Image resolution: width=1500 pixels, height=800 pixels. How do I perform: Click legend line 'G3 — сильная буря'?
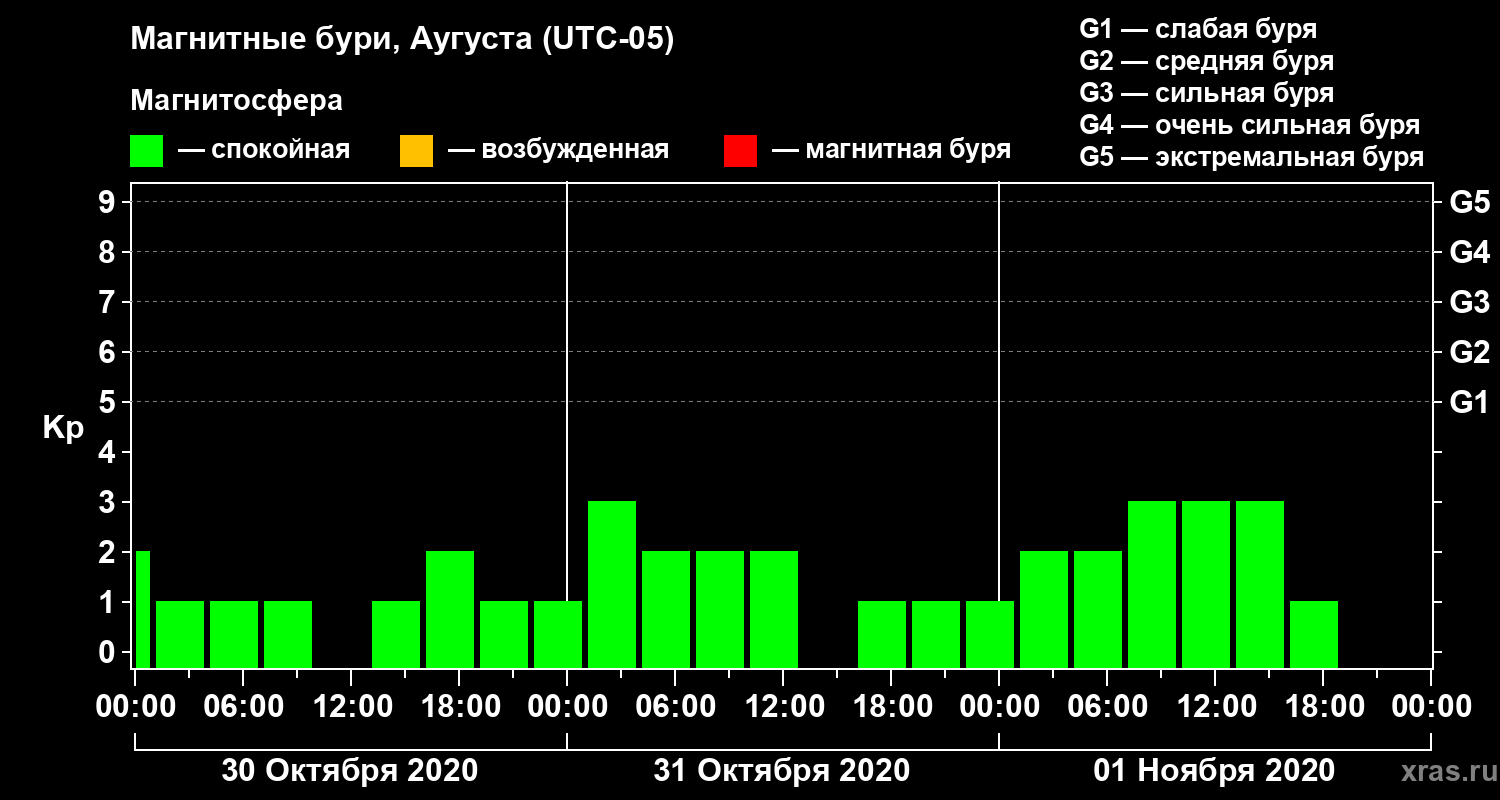point(1206,93)
